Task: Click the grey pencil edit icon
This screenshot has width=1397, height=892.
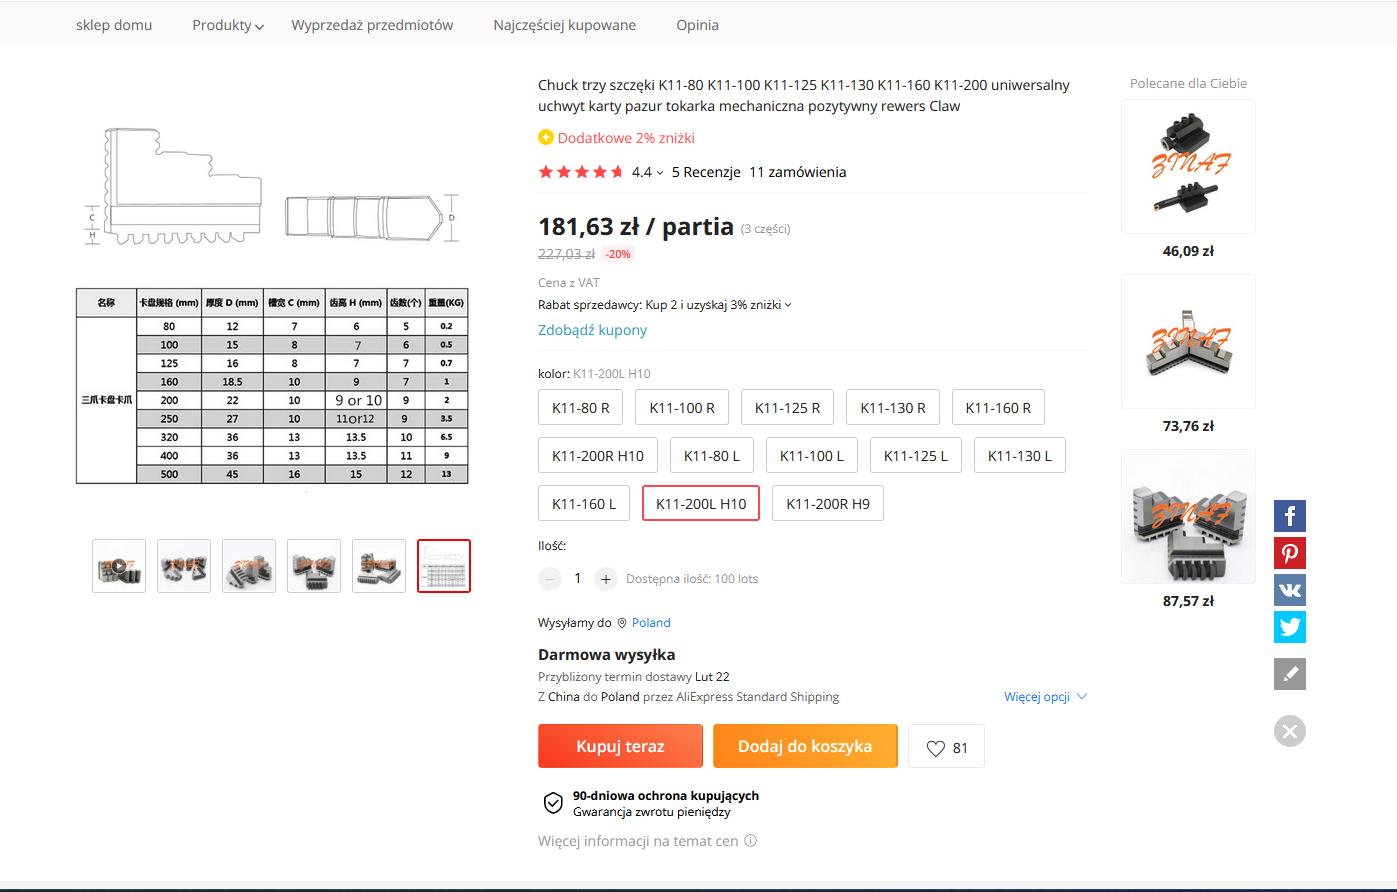Action: 1289,674
